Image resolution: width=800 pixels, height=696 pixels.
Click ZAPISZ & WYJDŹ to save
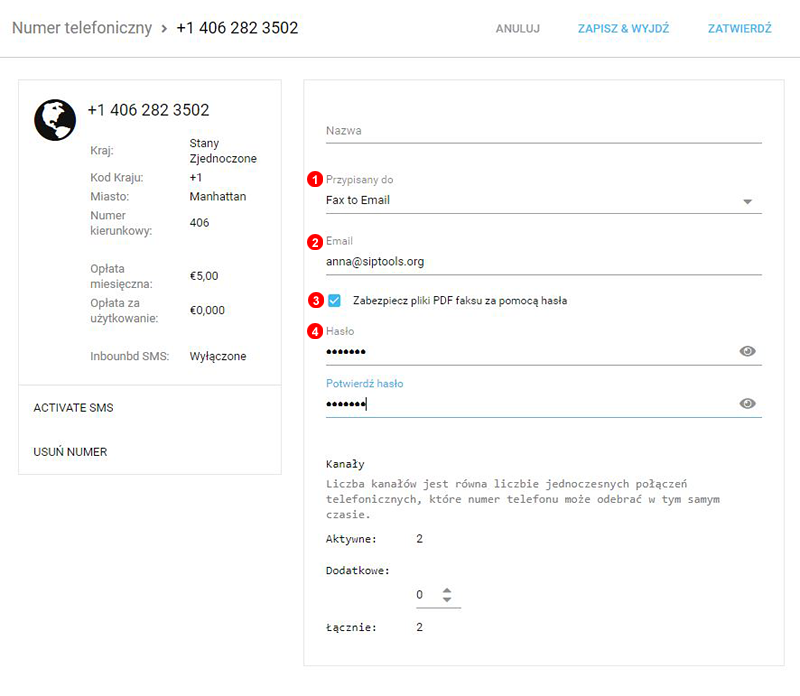point(623,29)
